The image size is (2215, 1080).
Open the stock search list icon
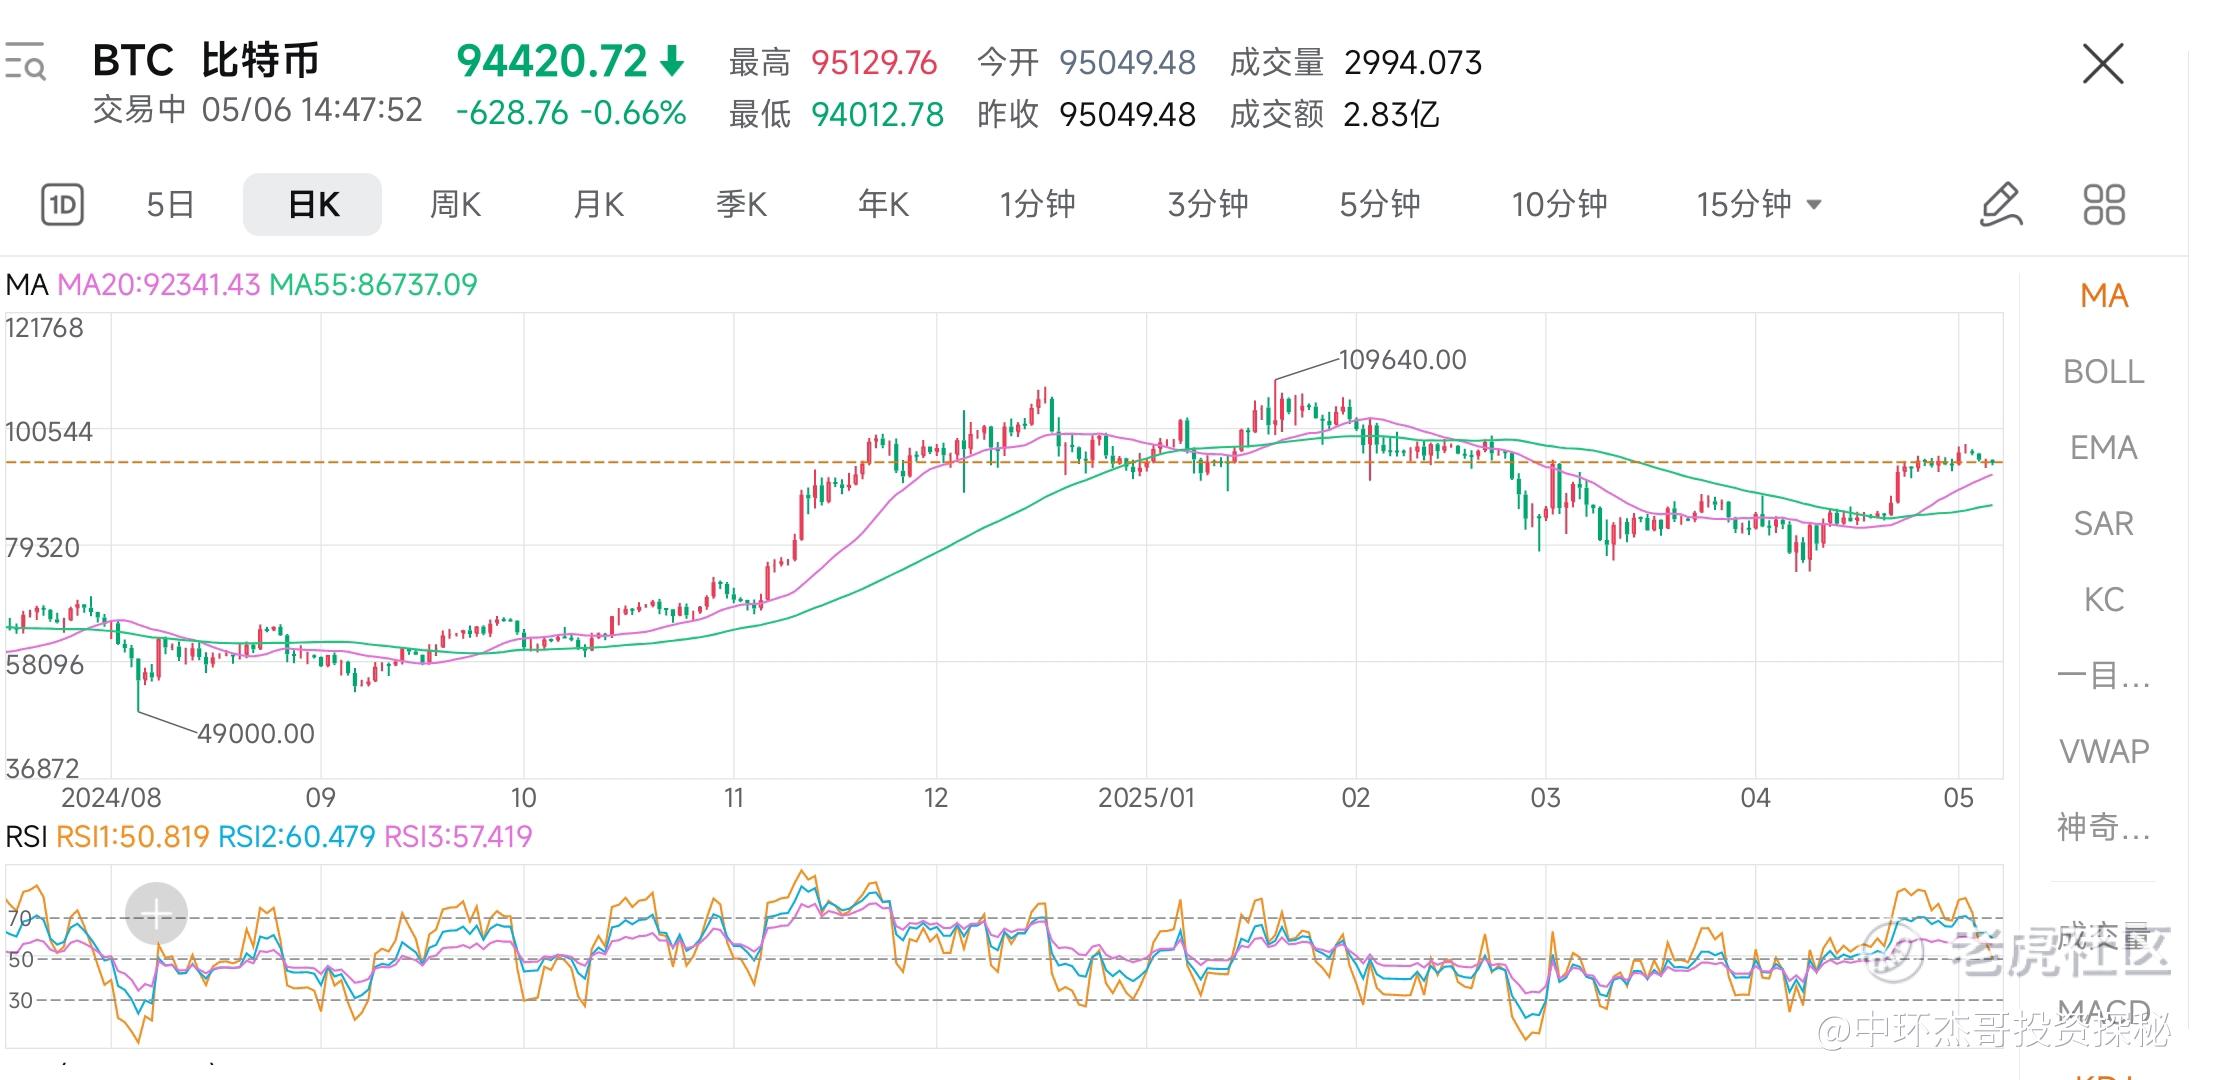tap(25, 62)
